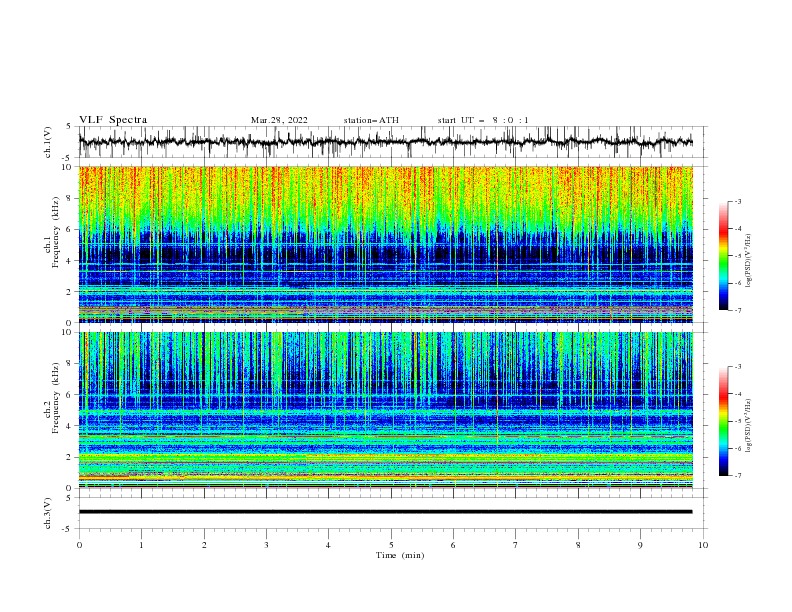Click the ch.1 "Frequency (kHz)" axis label

pos(56,234)
